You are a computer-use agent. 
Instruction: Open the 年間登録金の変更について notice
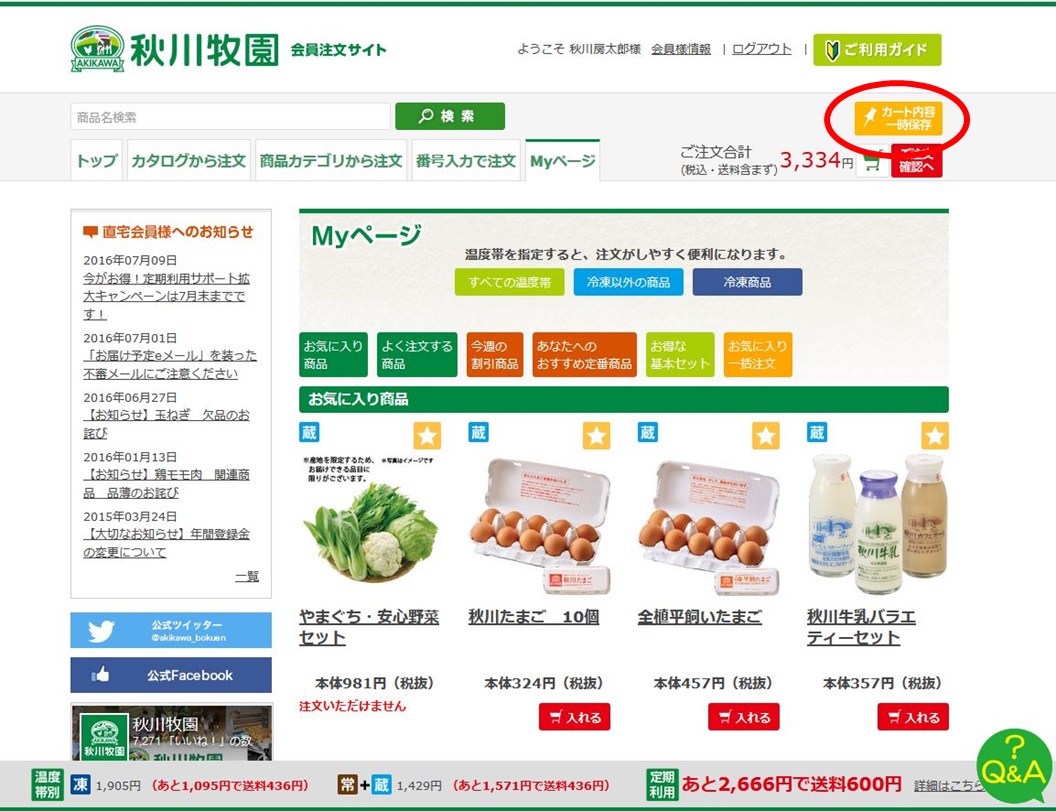click(x=166, y=543)
